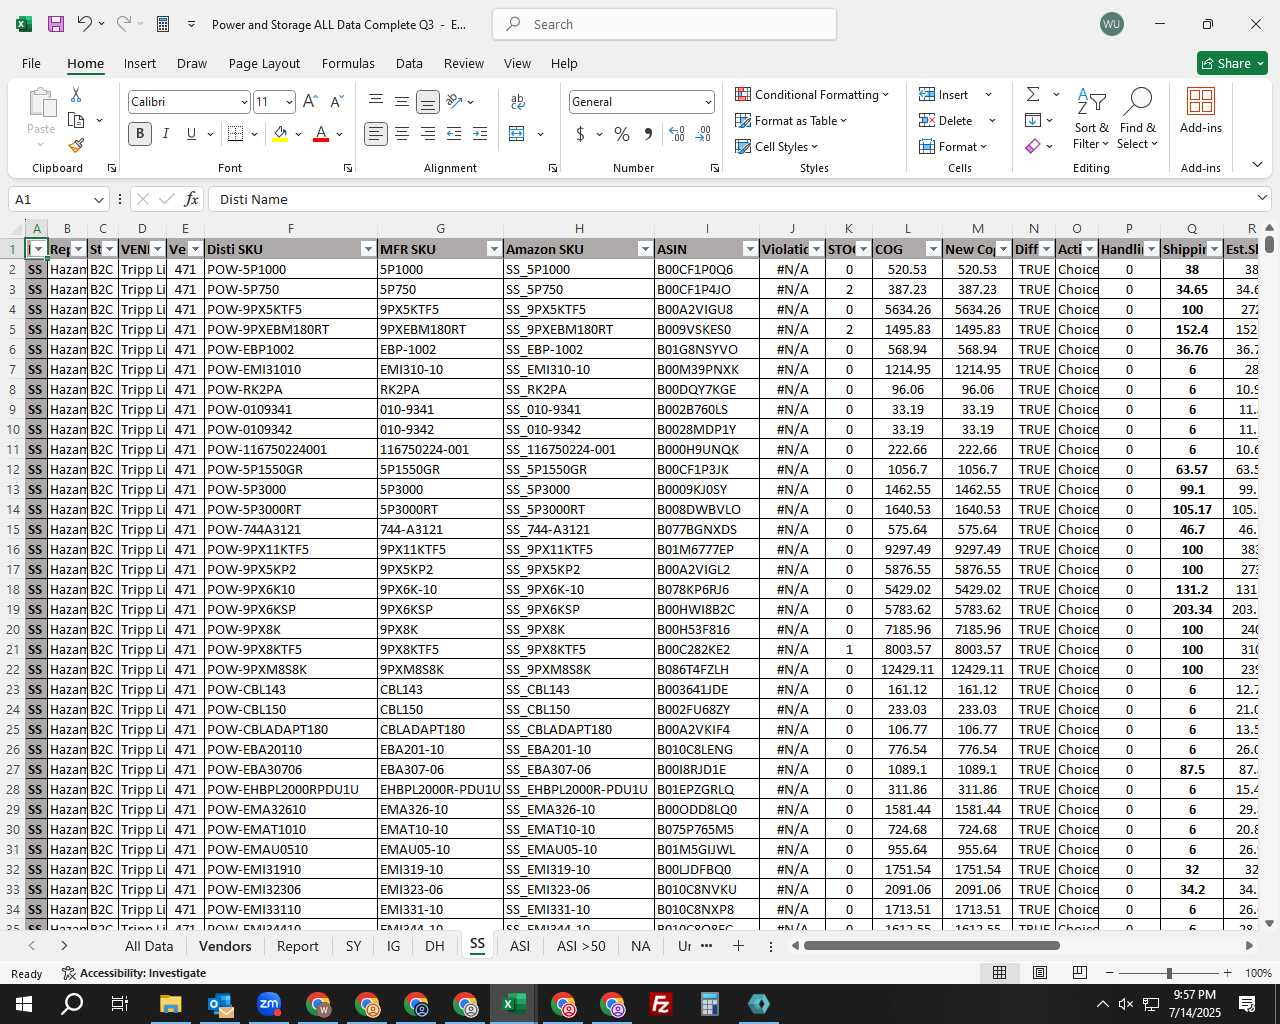The image size is (1280, 1024).
Task: Apply the yellow Fill Color swatch
Action: click(280, 134)
